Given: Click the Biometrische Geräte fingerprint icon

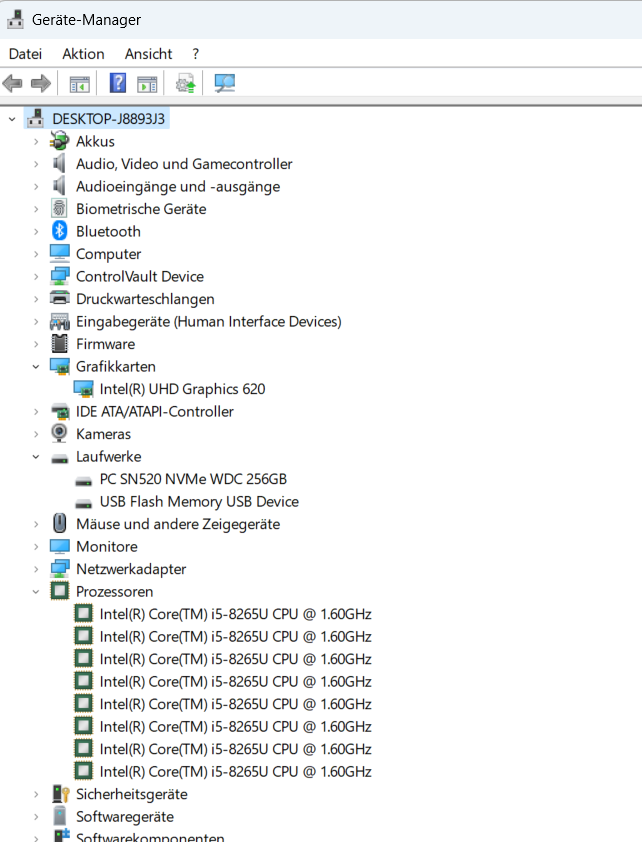Looking at the screenshot, I should (x=60, y=209).
